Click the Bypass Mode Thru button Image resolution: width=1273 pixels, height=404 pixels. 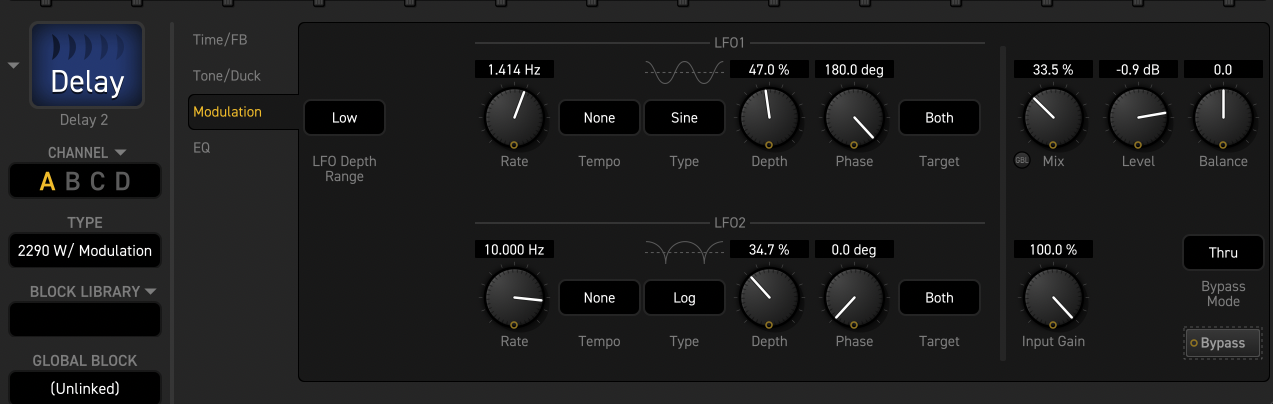pos(1222,253)
